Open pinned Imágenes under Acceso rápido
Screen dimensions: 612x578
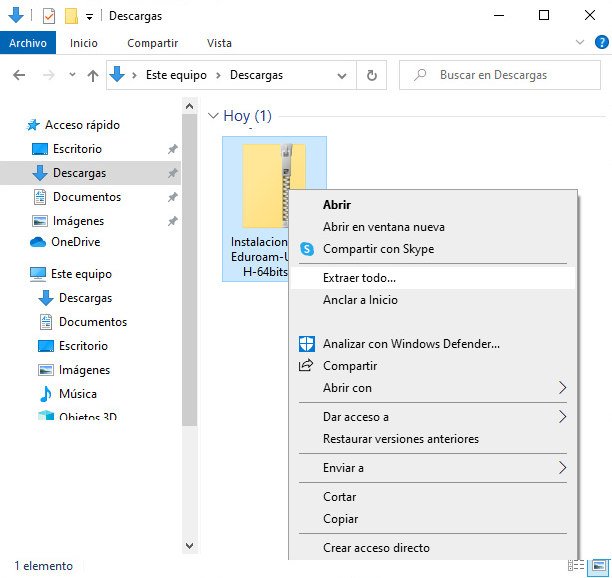78,221
